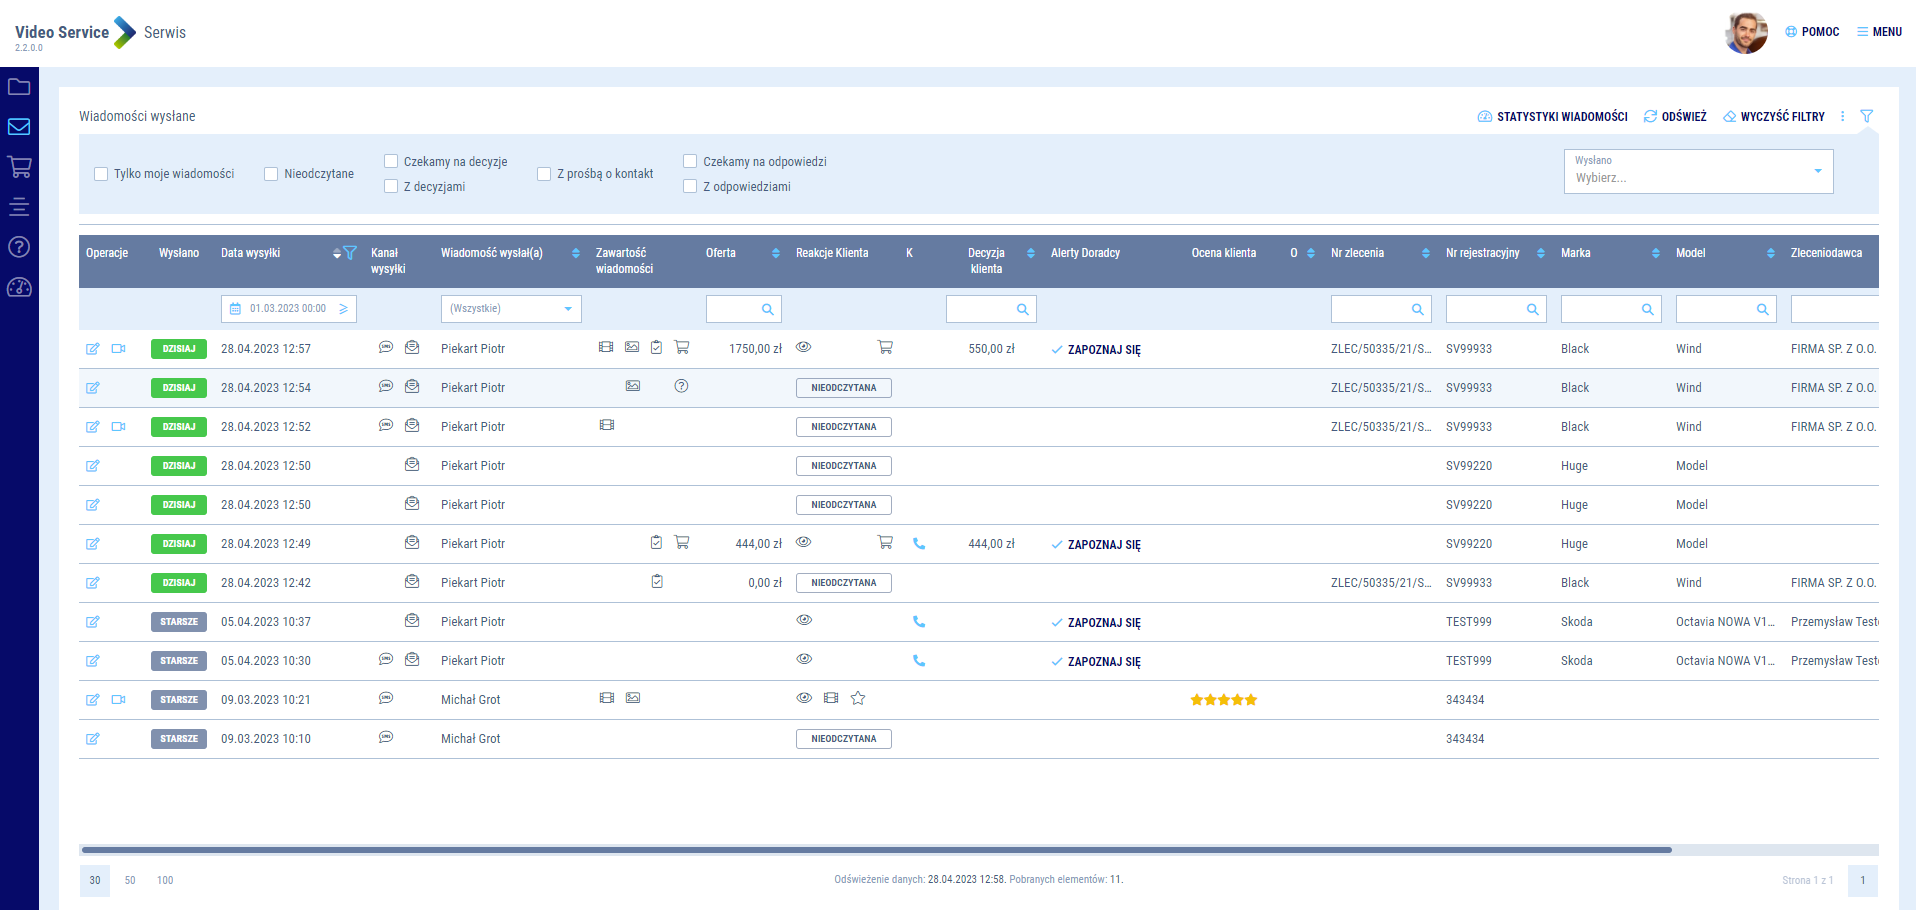1916x910 pixels.
Task: Open the Wysłano Wybierz dropdown
Action: click(1697, 172)
